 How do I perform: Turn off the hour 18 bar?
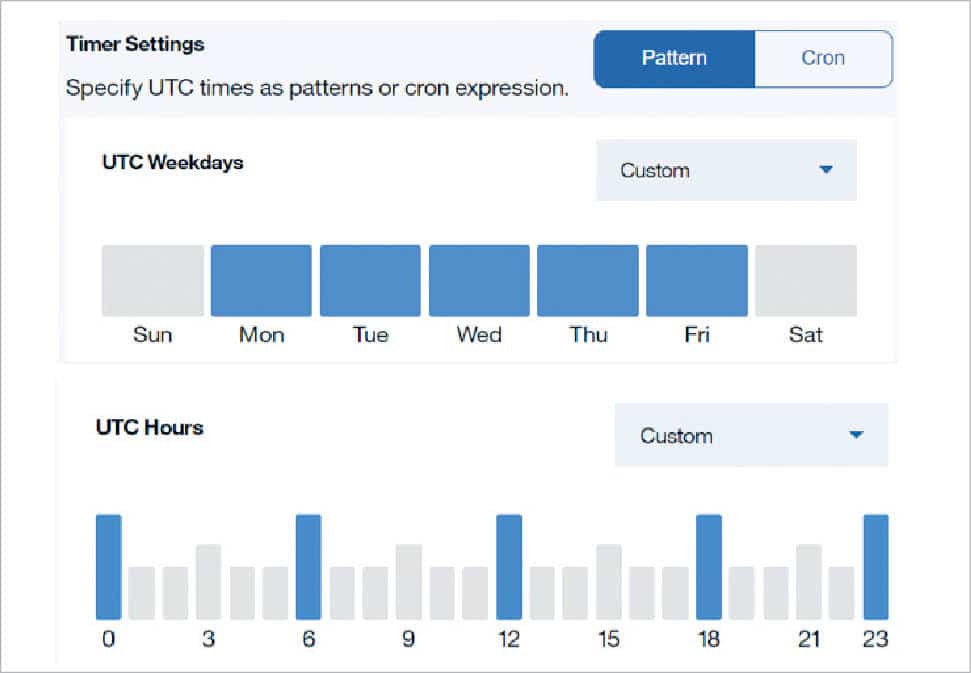tap(709, 567)
